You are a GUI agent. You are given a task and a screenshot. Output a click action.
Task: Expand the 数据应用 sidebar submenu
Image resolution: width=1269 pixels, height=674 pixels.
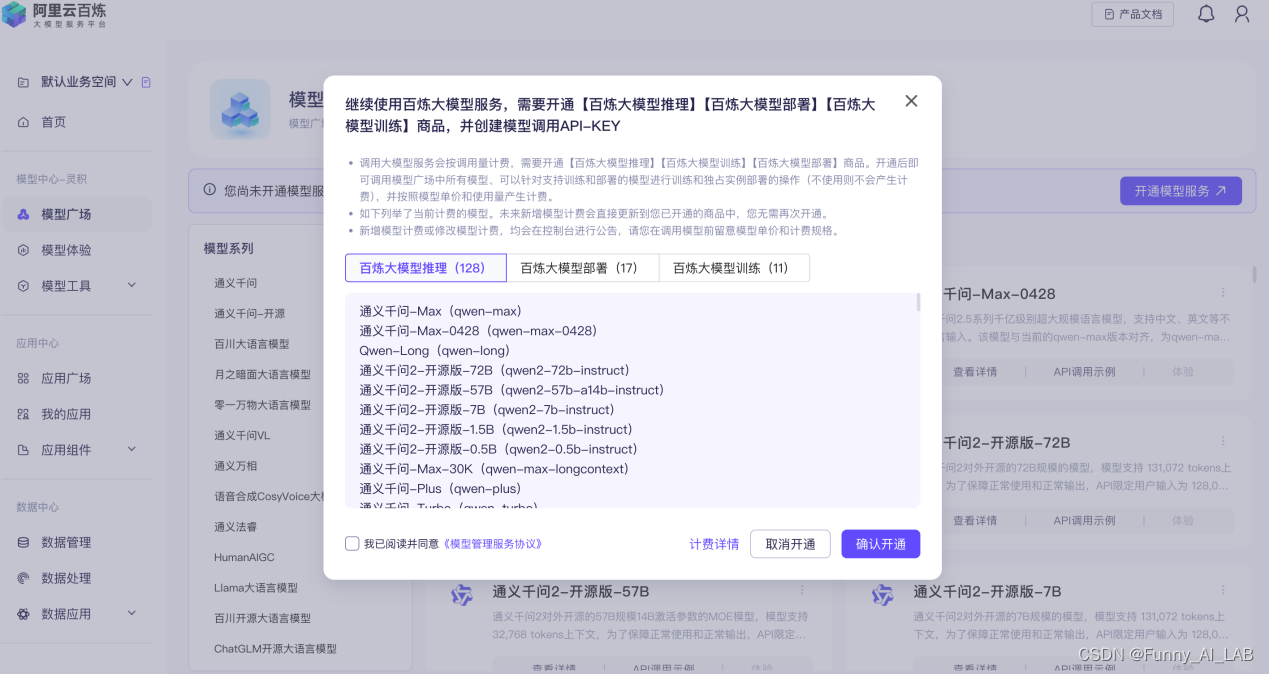[x=132, y=614]
